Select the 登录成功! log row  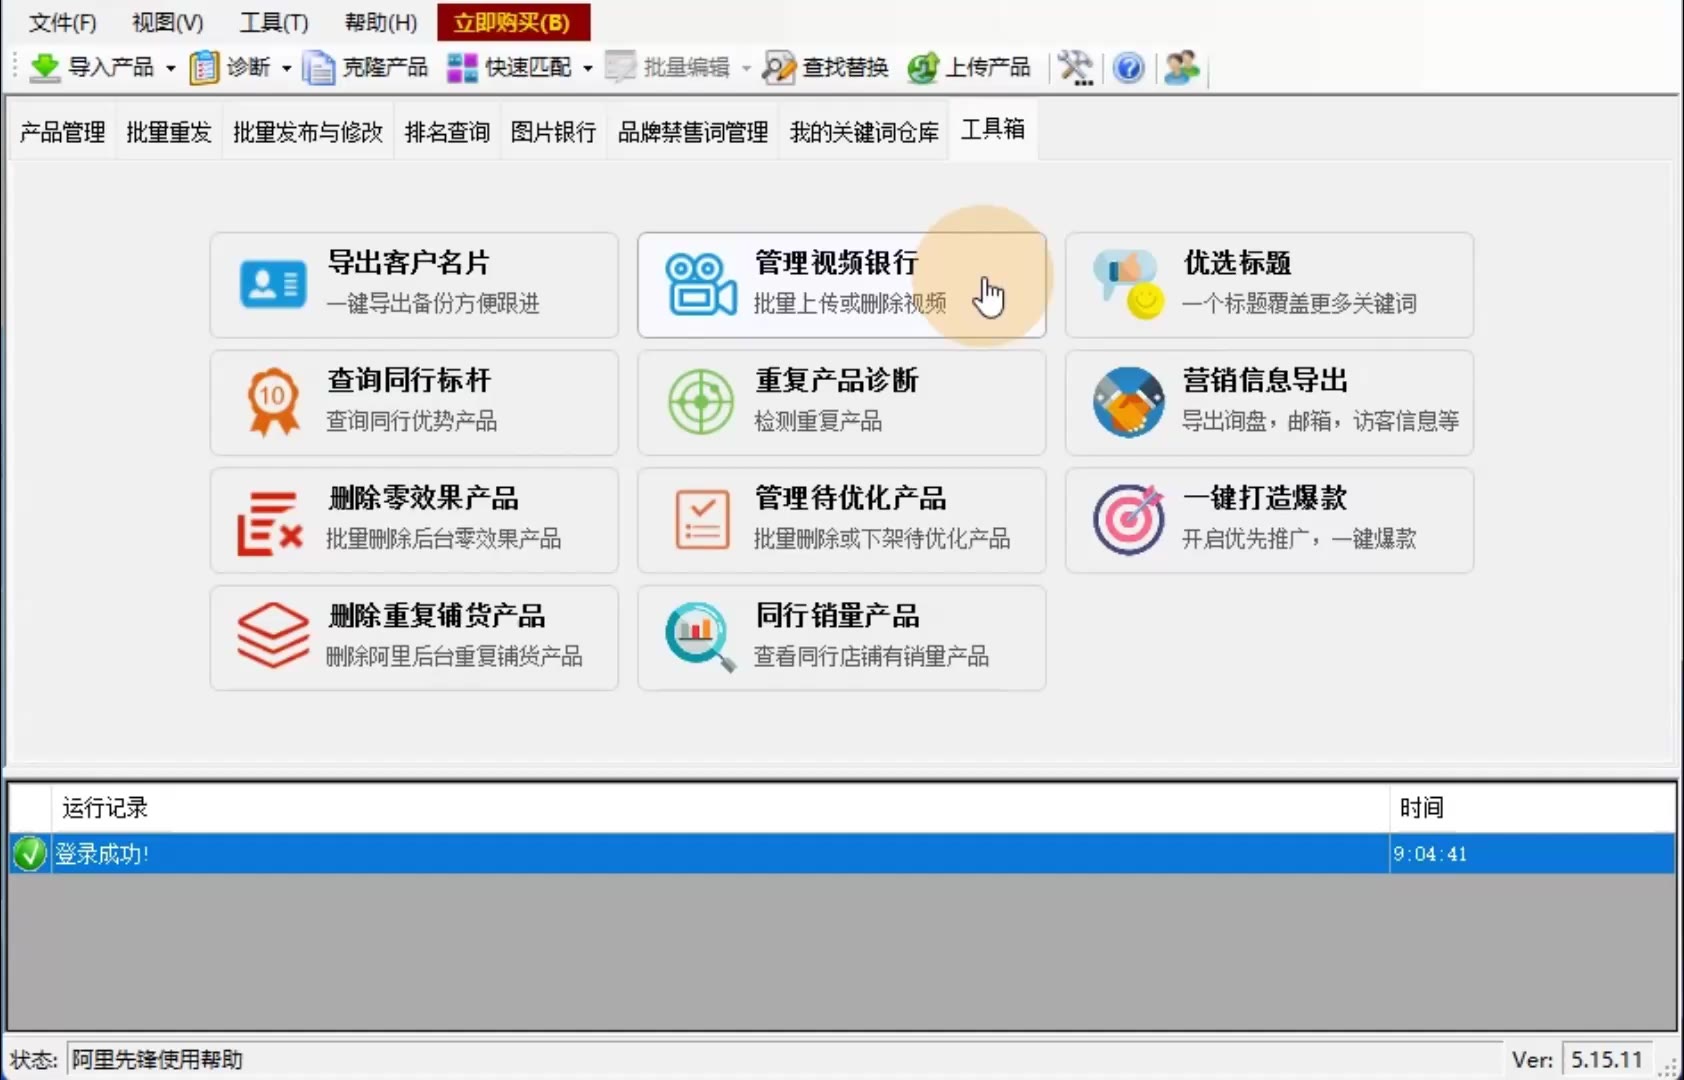pos(842,854)
